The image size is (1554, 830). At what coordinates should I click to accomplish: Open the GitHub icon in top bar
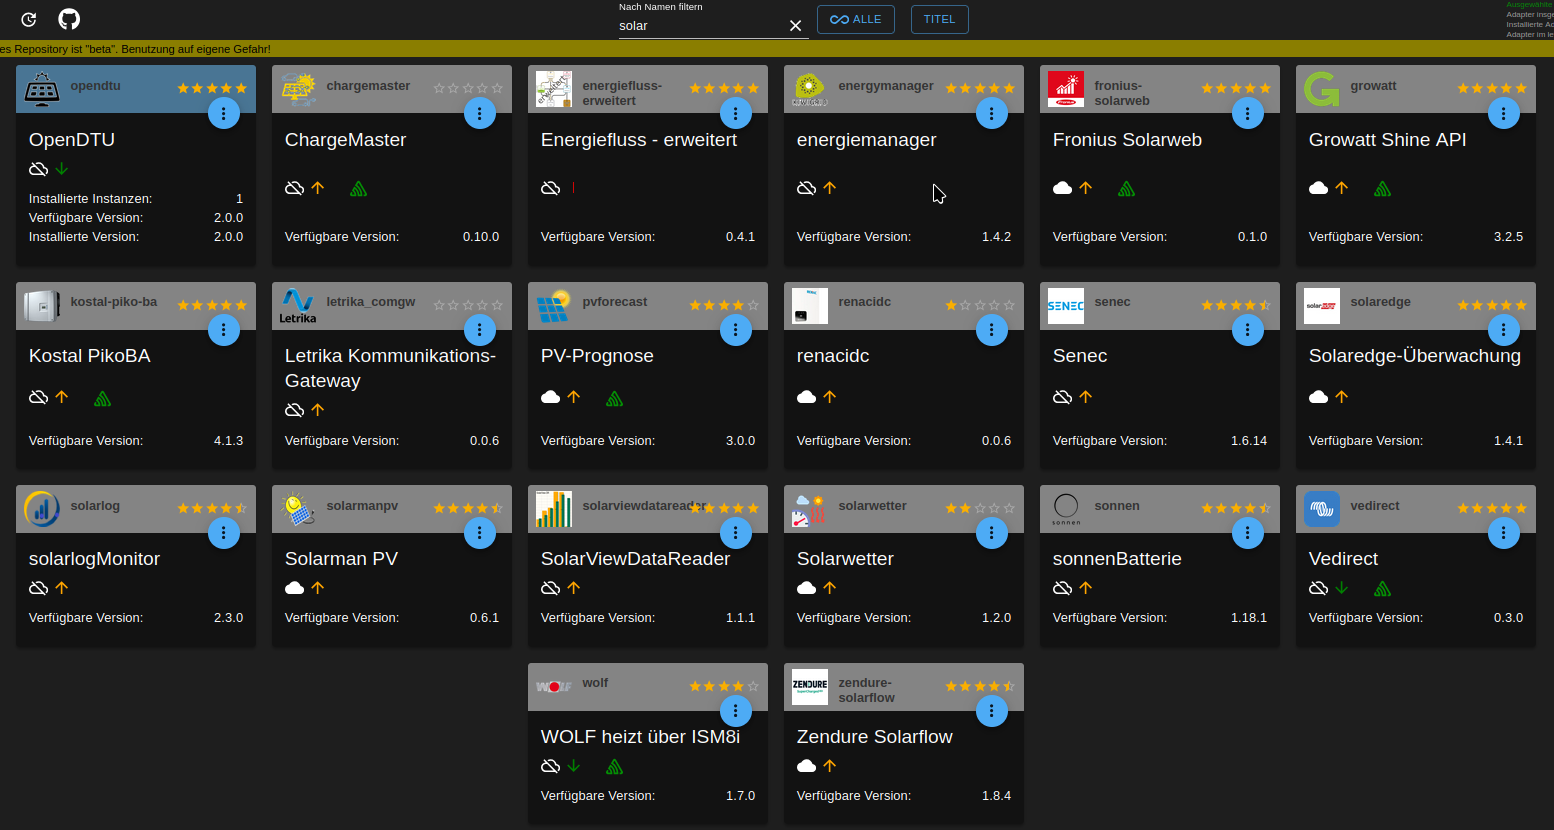[69, 19]
